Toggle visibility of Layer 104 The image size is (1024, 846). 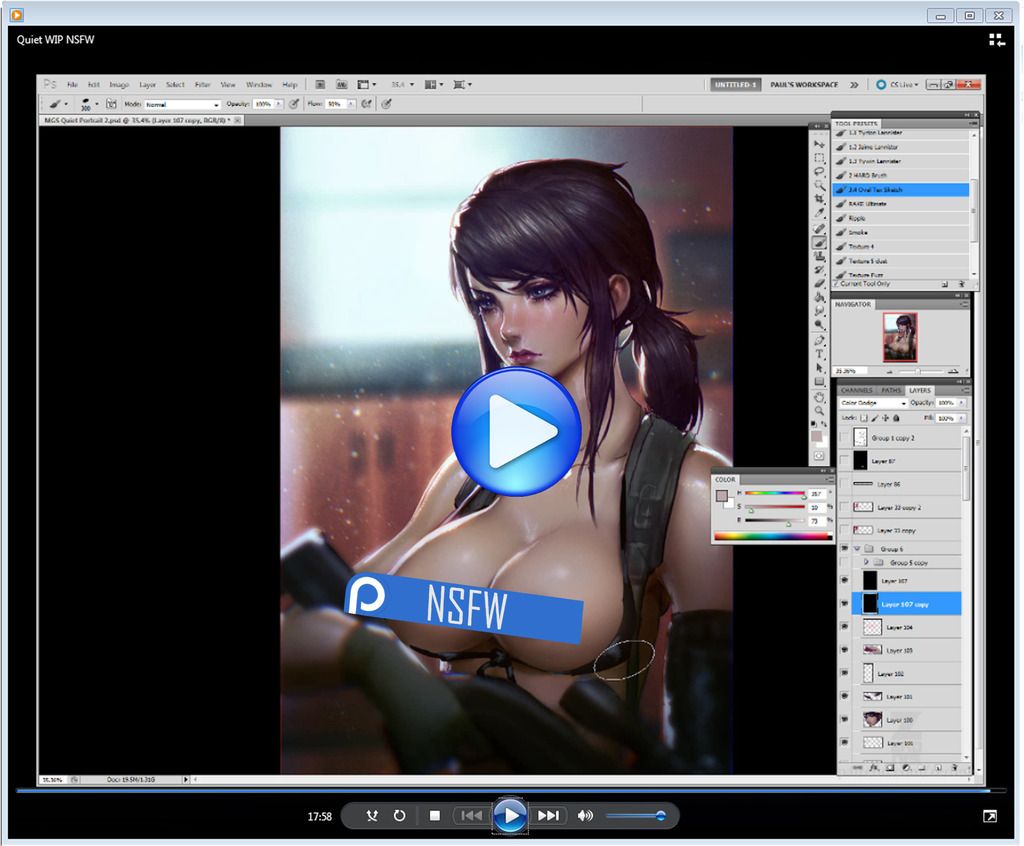pyautogui.click(x=845, y=627)
